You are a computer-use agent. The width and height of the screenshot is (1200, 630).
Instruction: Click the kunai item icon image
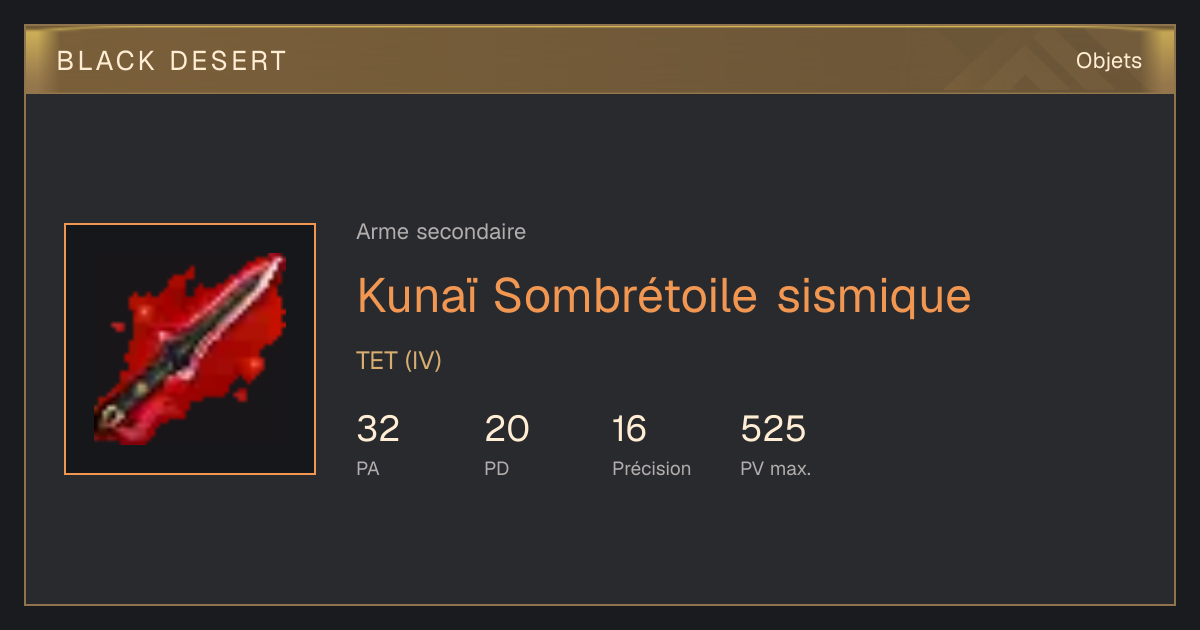pos(190,349)
